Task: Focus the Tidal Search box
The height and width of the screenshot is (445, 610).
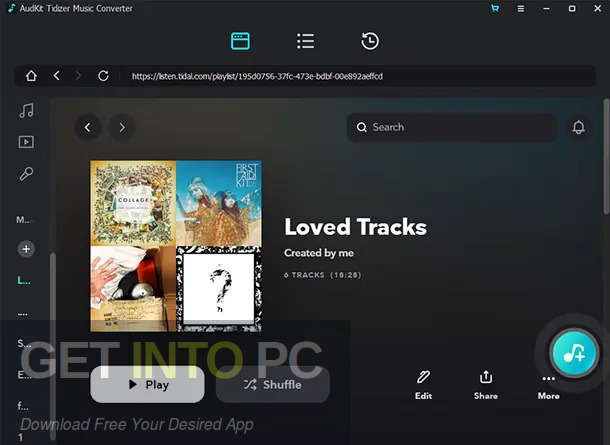Action: [452, 127]
